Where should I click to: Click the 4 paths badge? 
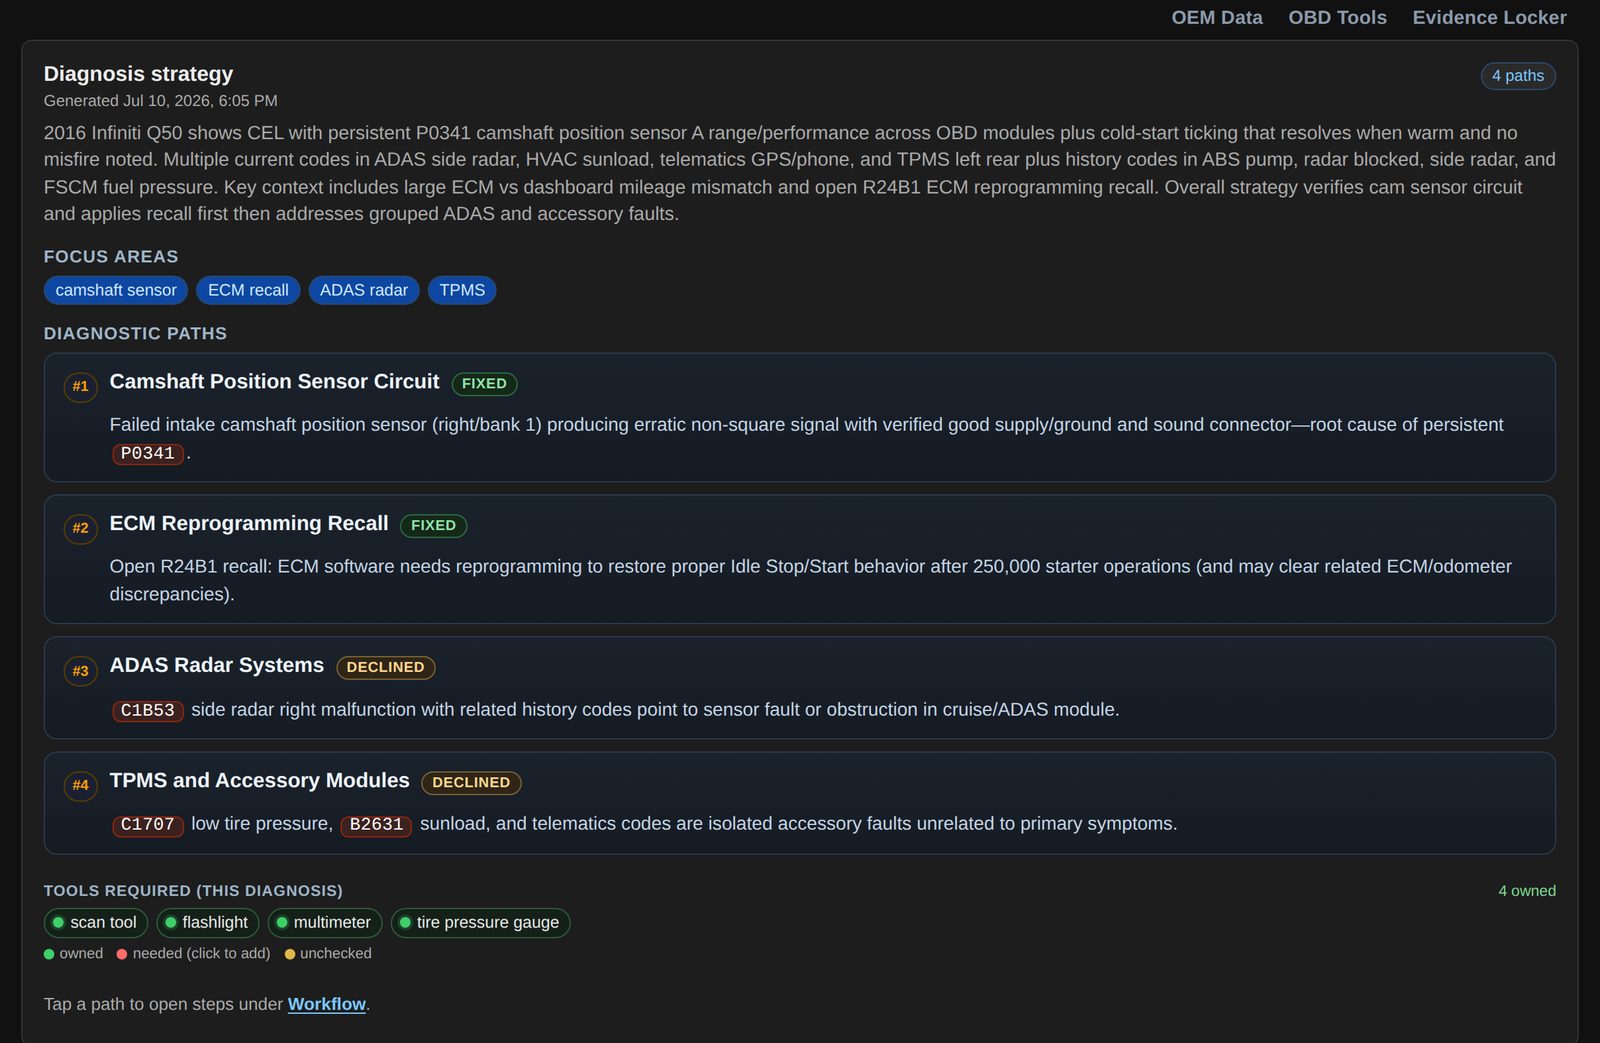(x=1517, y=76)
